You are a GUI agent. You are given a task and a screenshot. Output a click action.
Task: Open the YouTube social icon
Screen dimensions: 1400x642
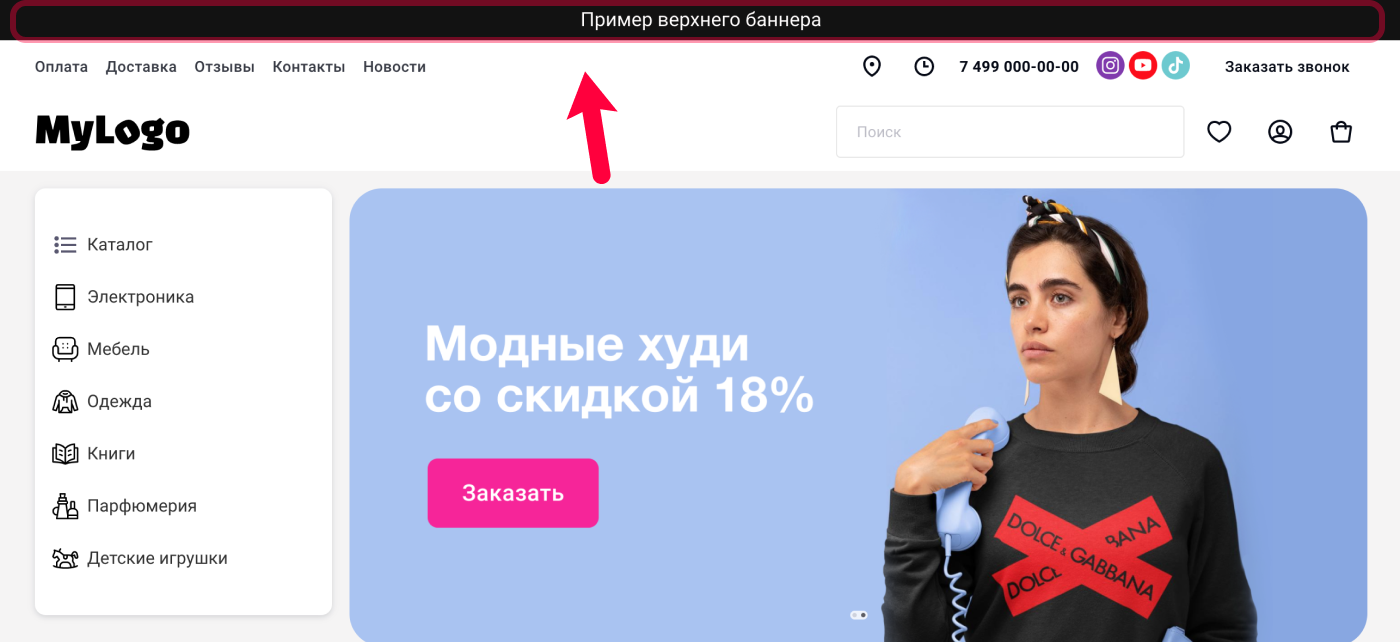tap(1143, 66)
